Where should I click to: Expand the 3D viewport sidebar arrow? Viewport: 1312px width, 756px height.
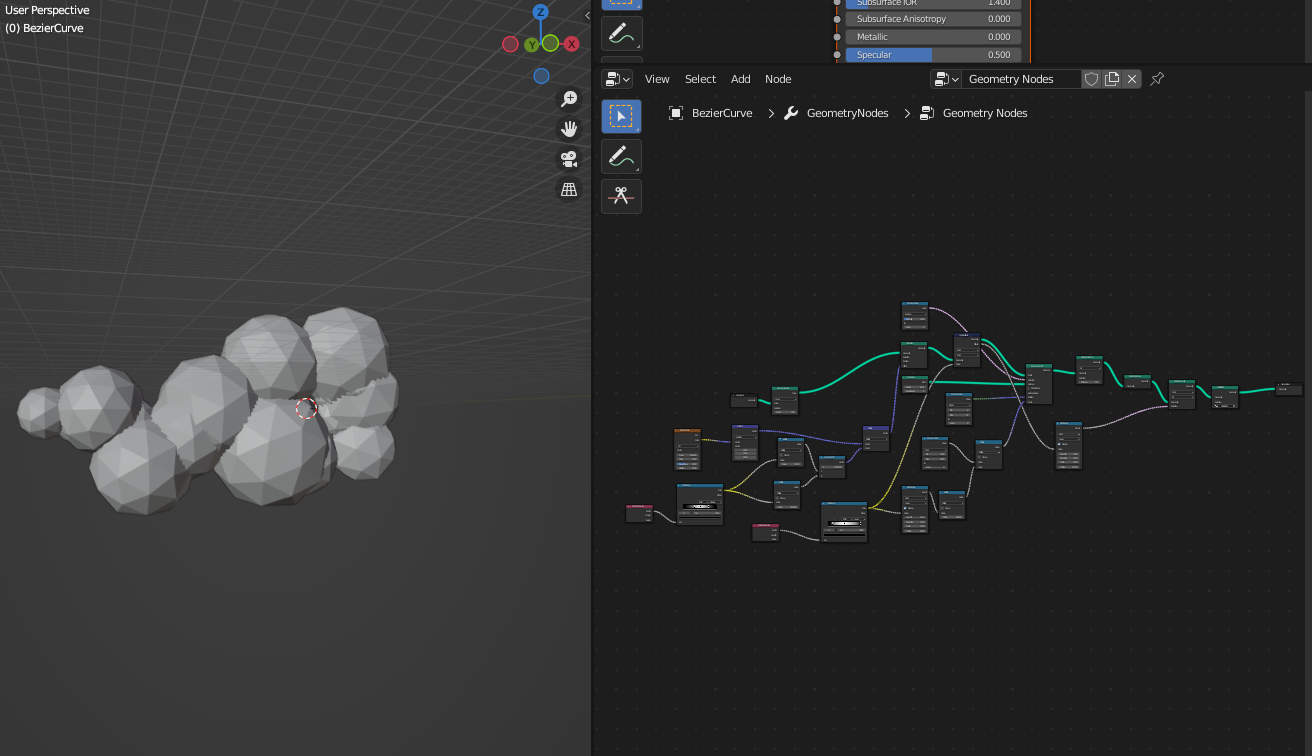tap(587, 15)
